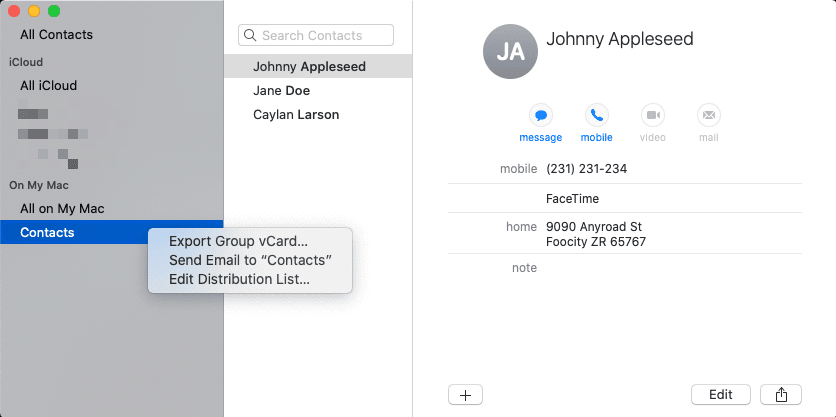Click the search magnifier icon
Viewport: 836px width, 417px height.
click(x=250, y=35)
